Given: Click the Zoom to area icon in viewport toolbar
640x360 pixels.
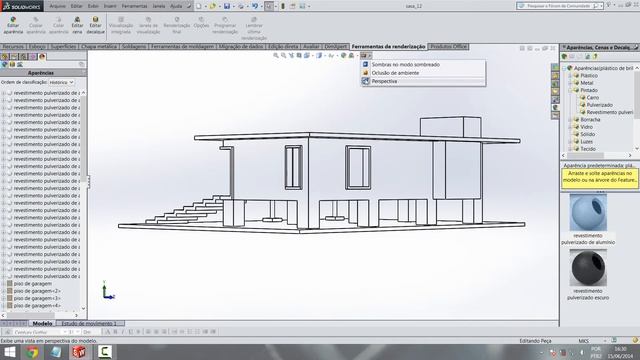Looking at the screenshot, I should point(283,56).
